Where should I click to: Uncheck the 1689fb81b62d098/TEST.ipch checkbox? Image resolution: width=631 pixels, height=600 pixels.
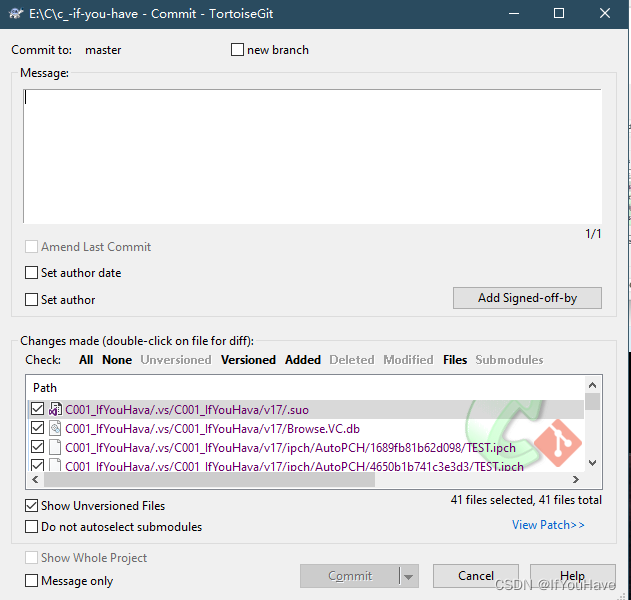coord(37,447)
